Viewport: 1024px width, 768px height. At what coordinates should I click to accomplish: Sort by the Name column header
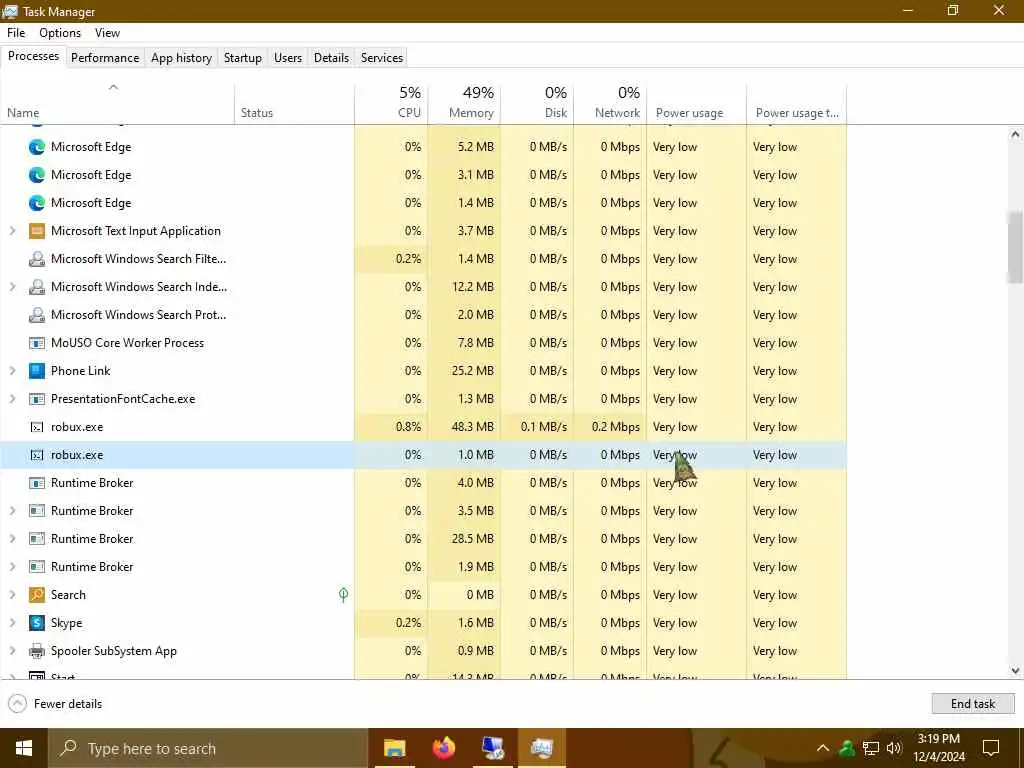[117, 103]
